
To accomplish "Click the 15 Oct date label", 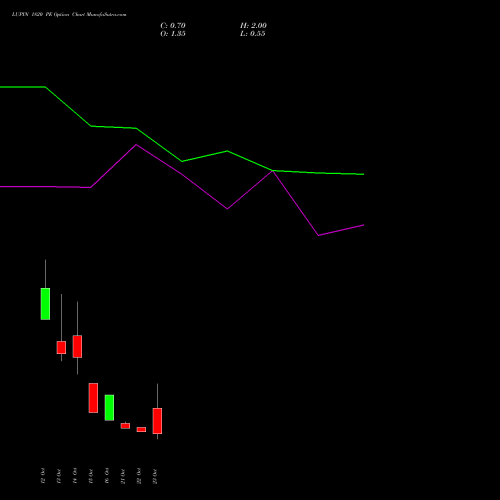I will [91, 476].
